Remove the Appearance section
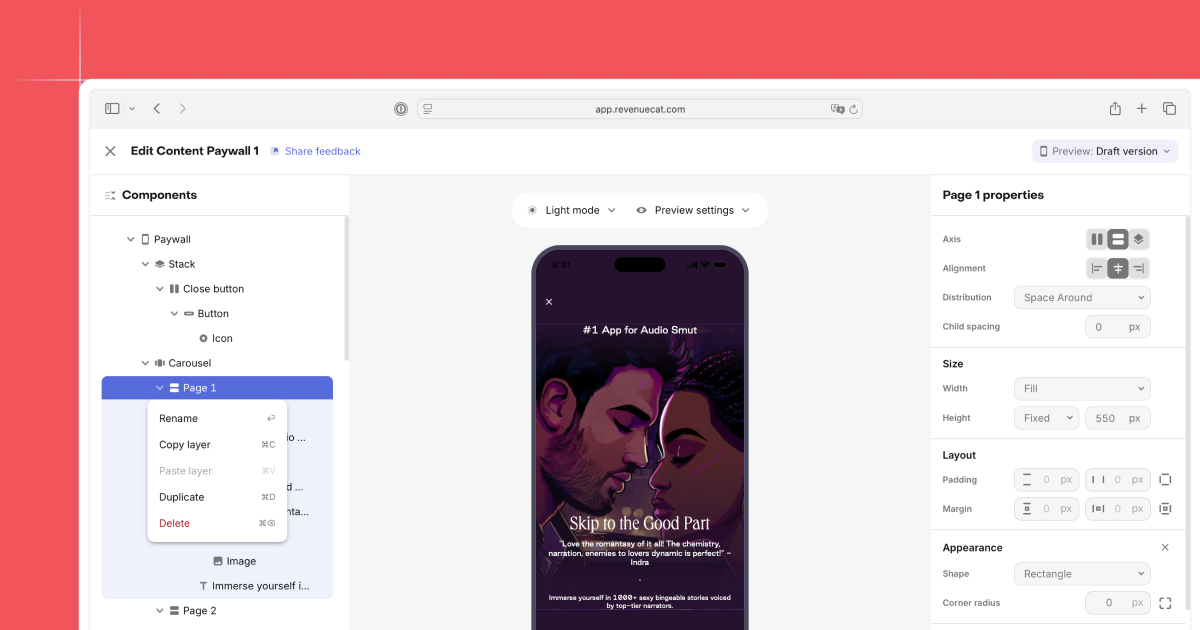 pyautogui.click(x=1165, y=547)
